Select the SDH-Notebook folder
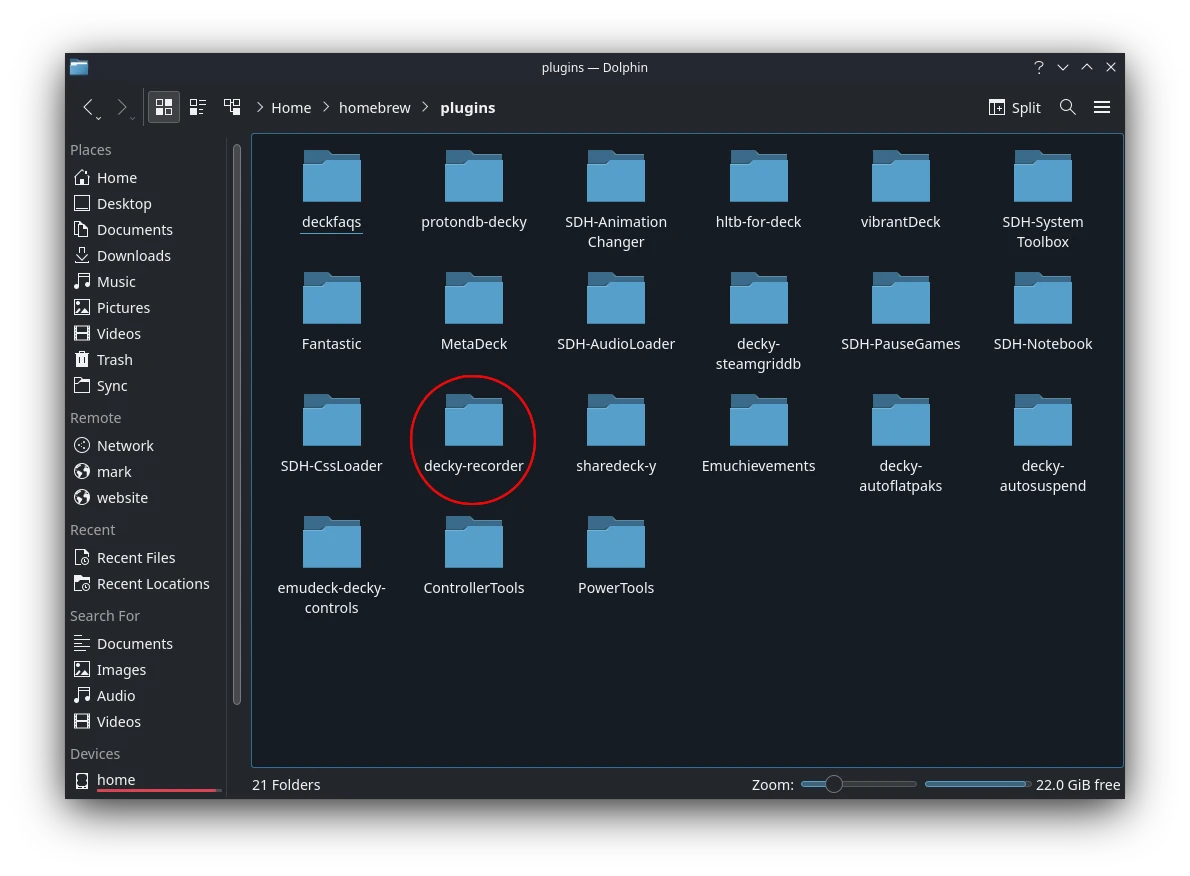The height and width of the screenshot is (876, 1190). click(x=1043, y=311)
